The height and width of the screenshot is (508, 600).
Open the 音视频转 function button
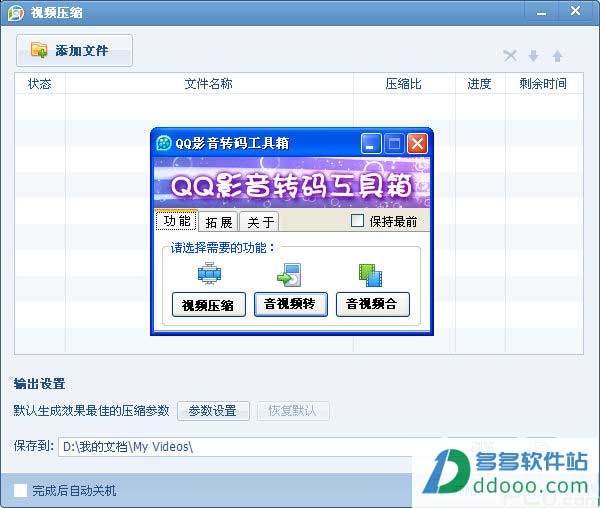point(291,304)
